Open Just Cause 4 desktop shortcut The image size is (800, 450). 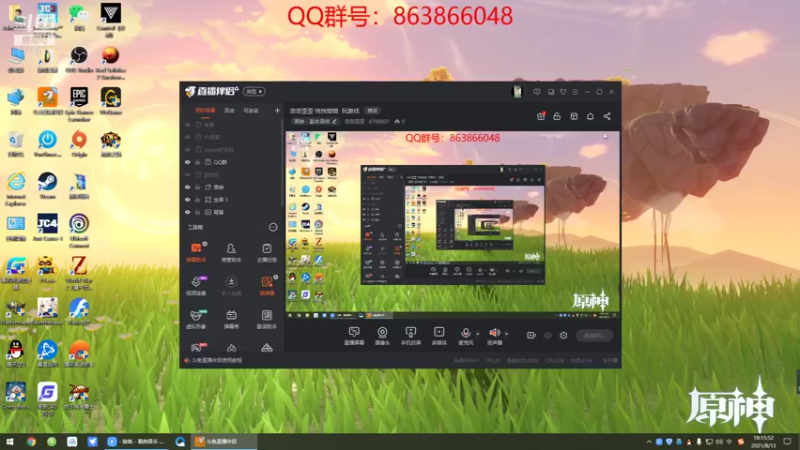click(47, 228)
